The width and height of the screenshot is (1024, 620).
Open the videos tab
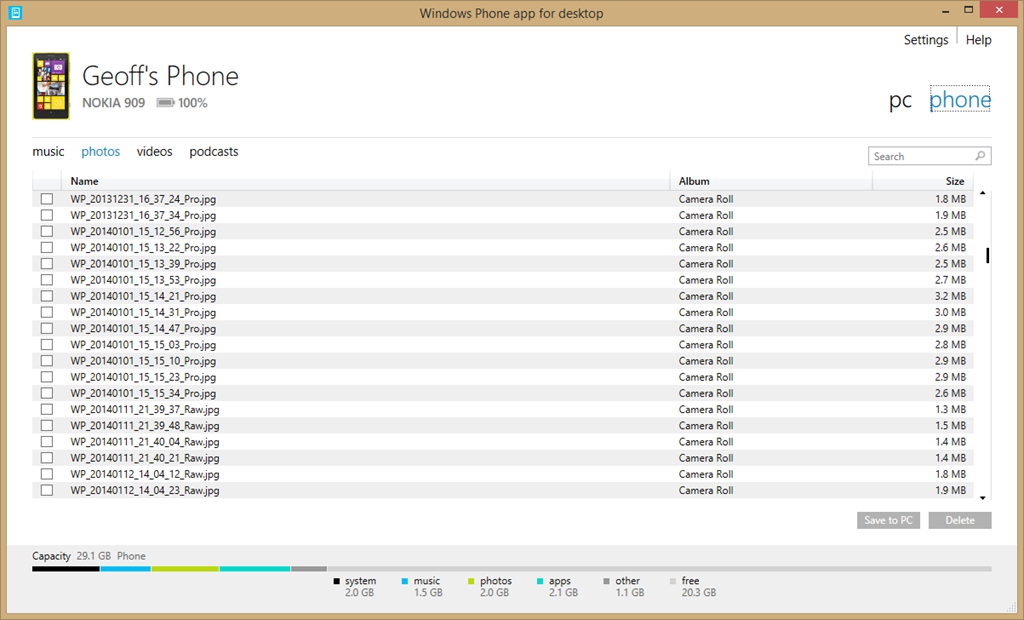[x=154, y=152]
